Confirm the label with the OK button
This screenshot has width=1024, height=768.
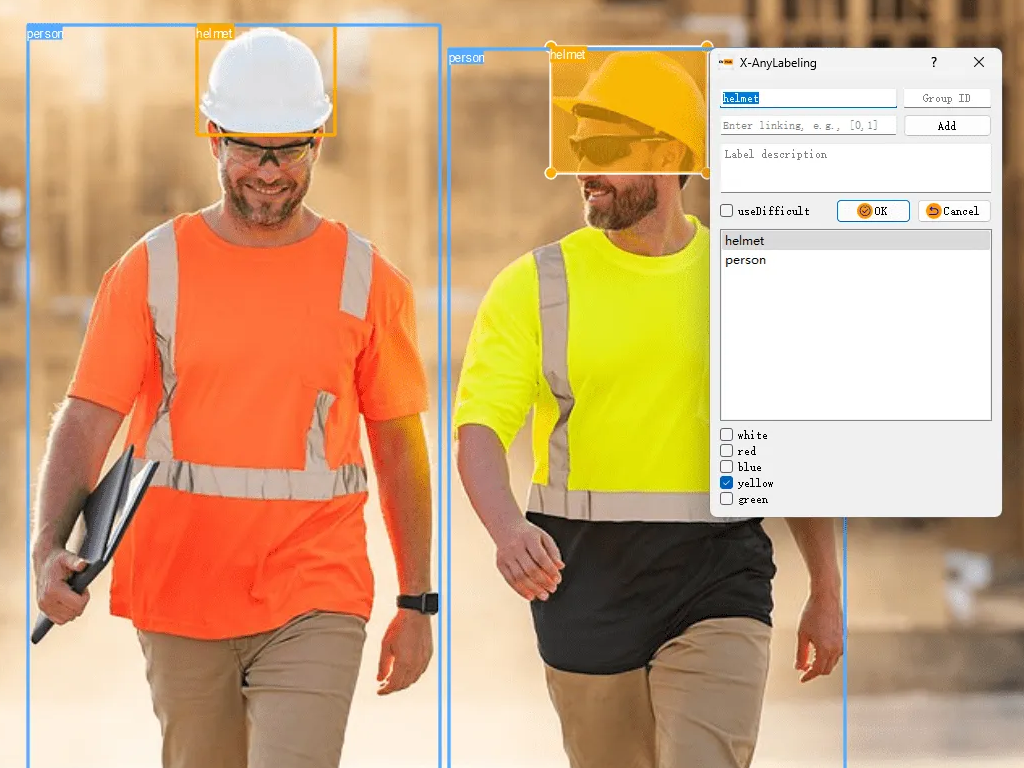[873, 211]
